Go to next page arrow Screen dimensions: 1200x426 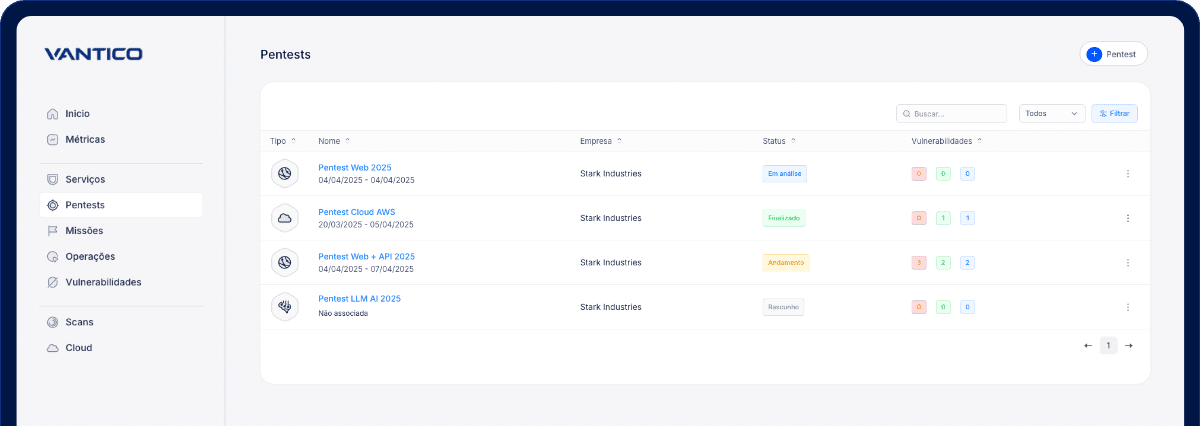1129,346
